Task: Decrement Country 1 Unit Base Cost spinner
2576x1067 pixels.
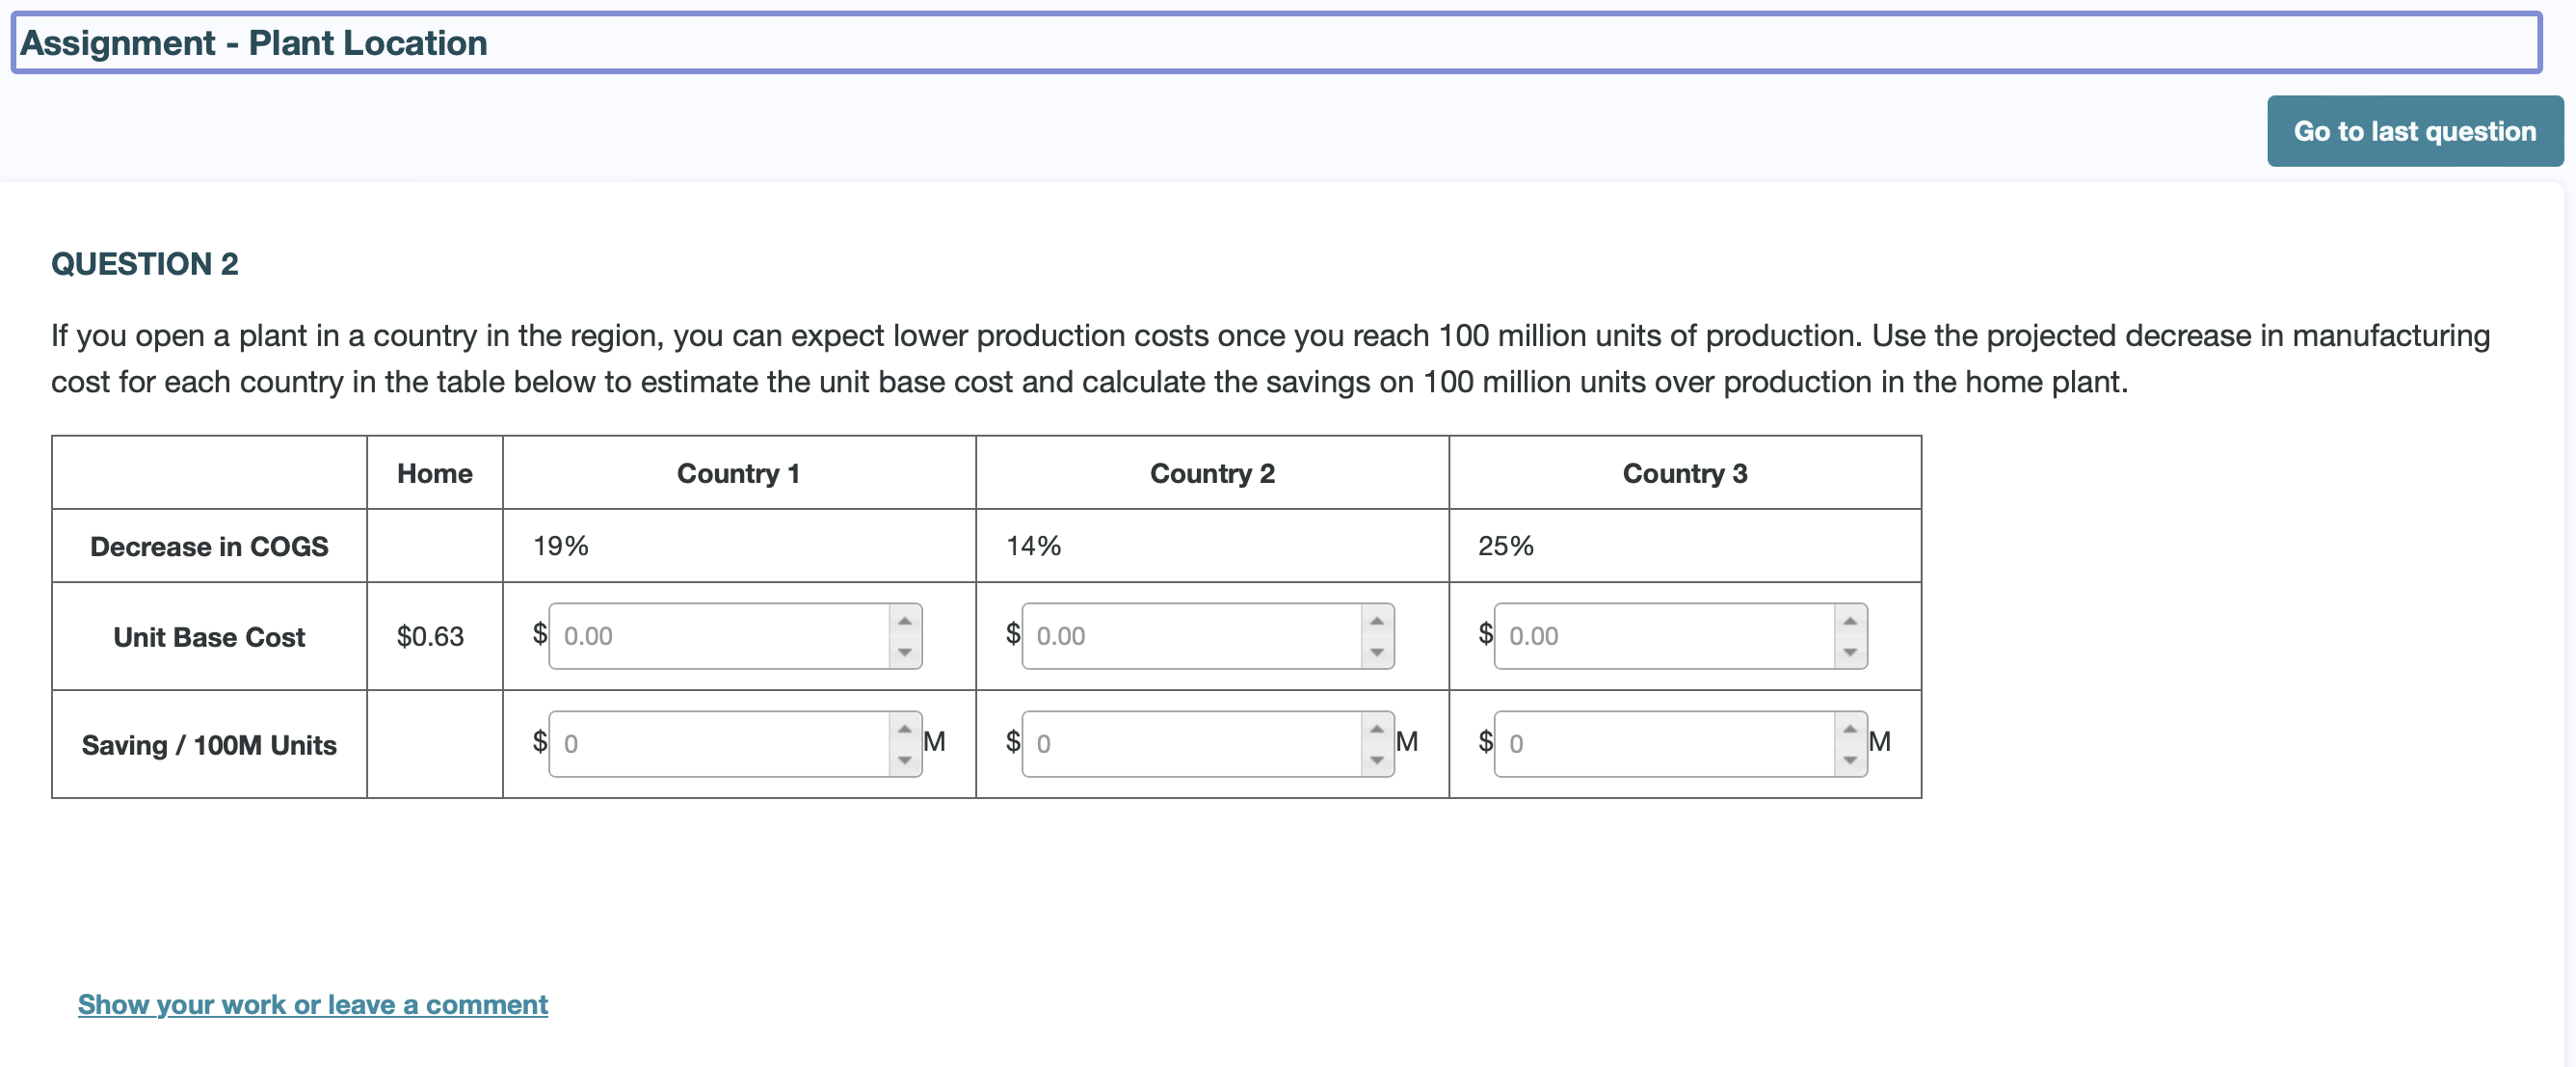Action: coord(903,652)
